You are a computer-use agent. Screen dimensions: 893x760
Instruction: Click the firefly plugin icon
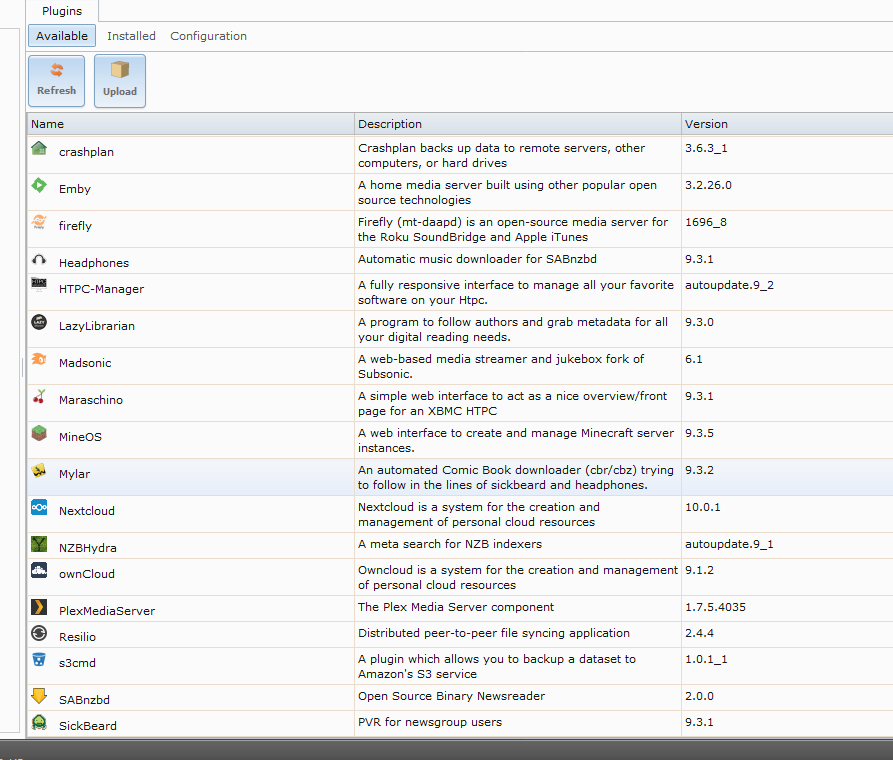39,222
